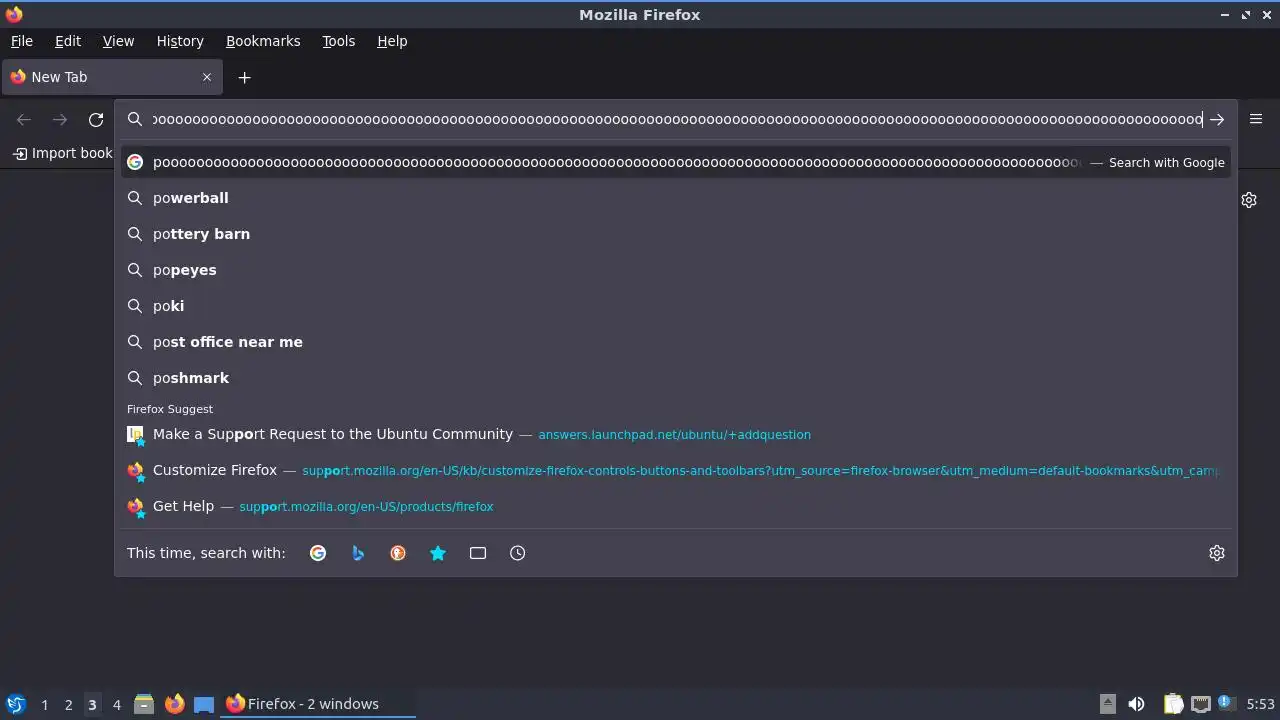
Task: Switch to workspace 4 in taskbar
Action: (116, 704)
